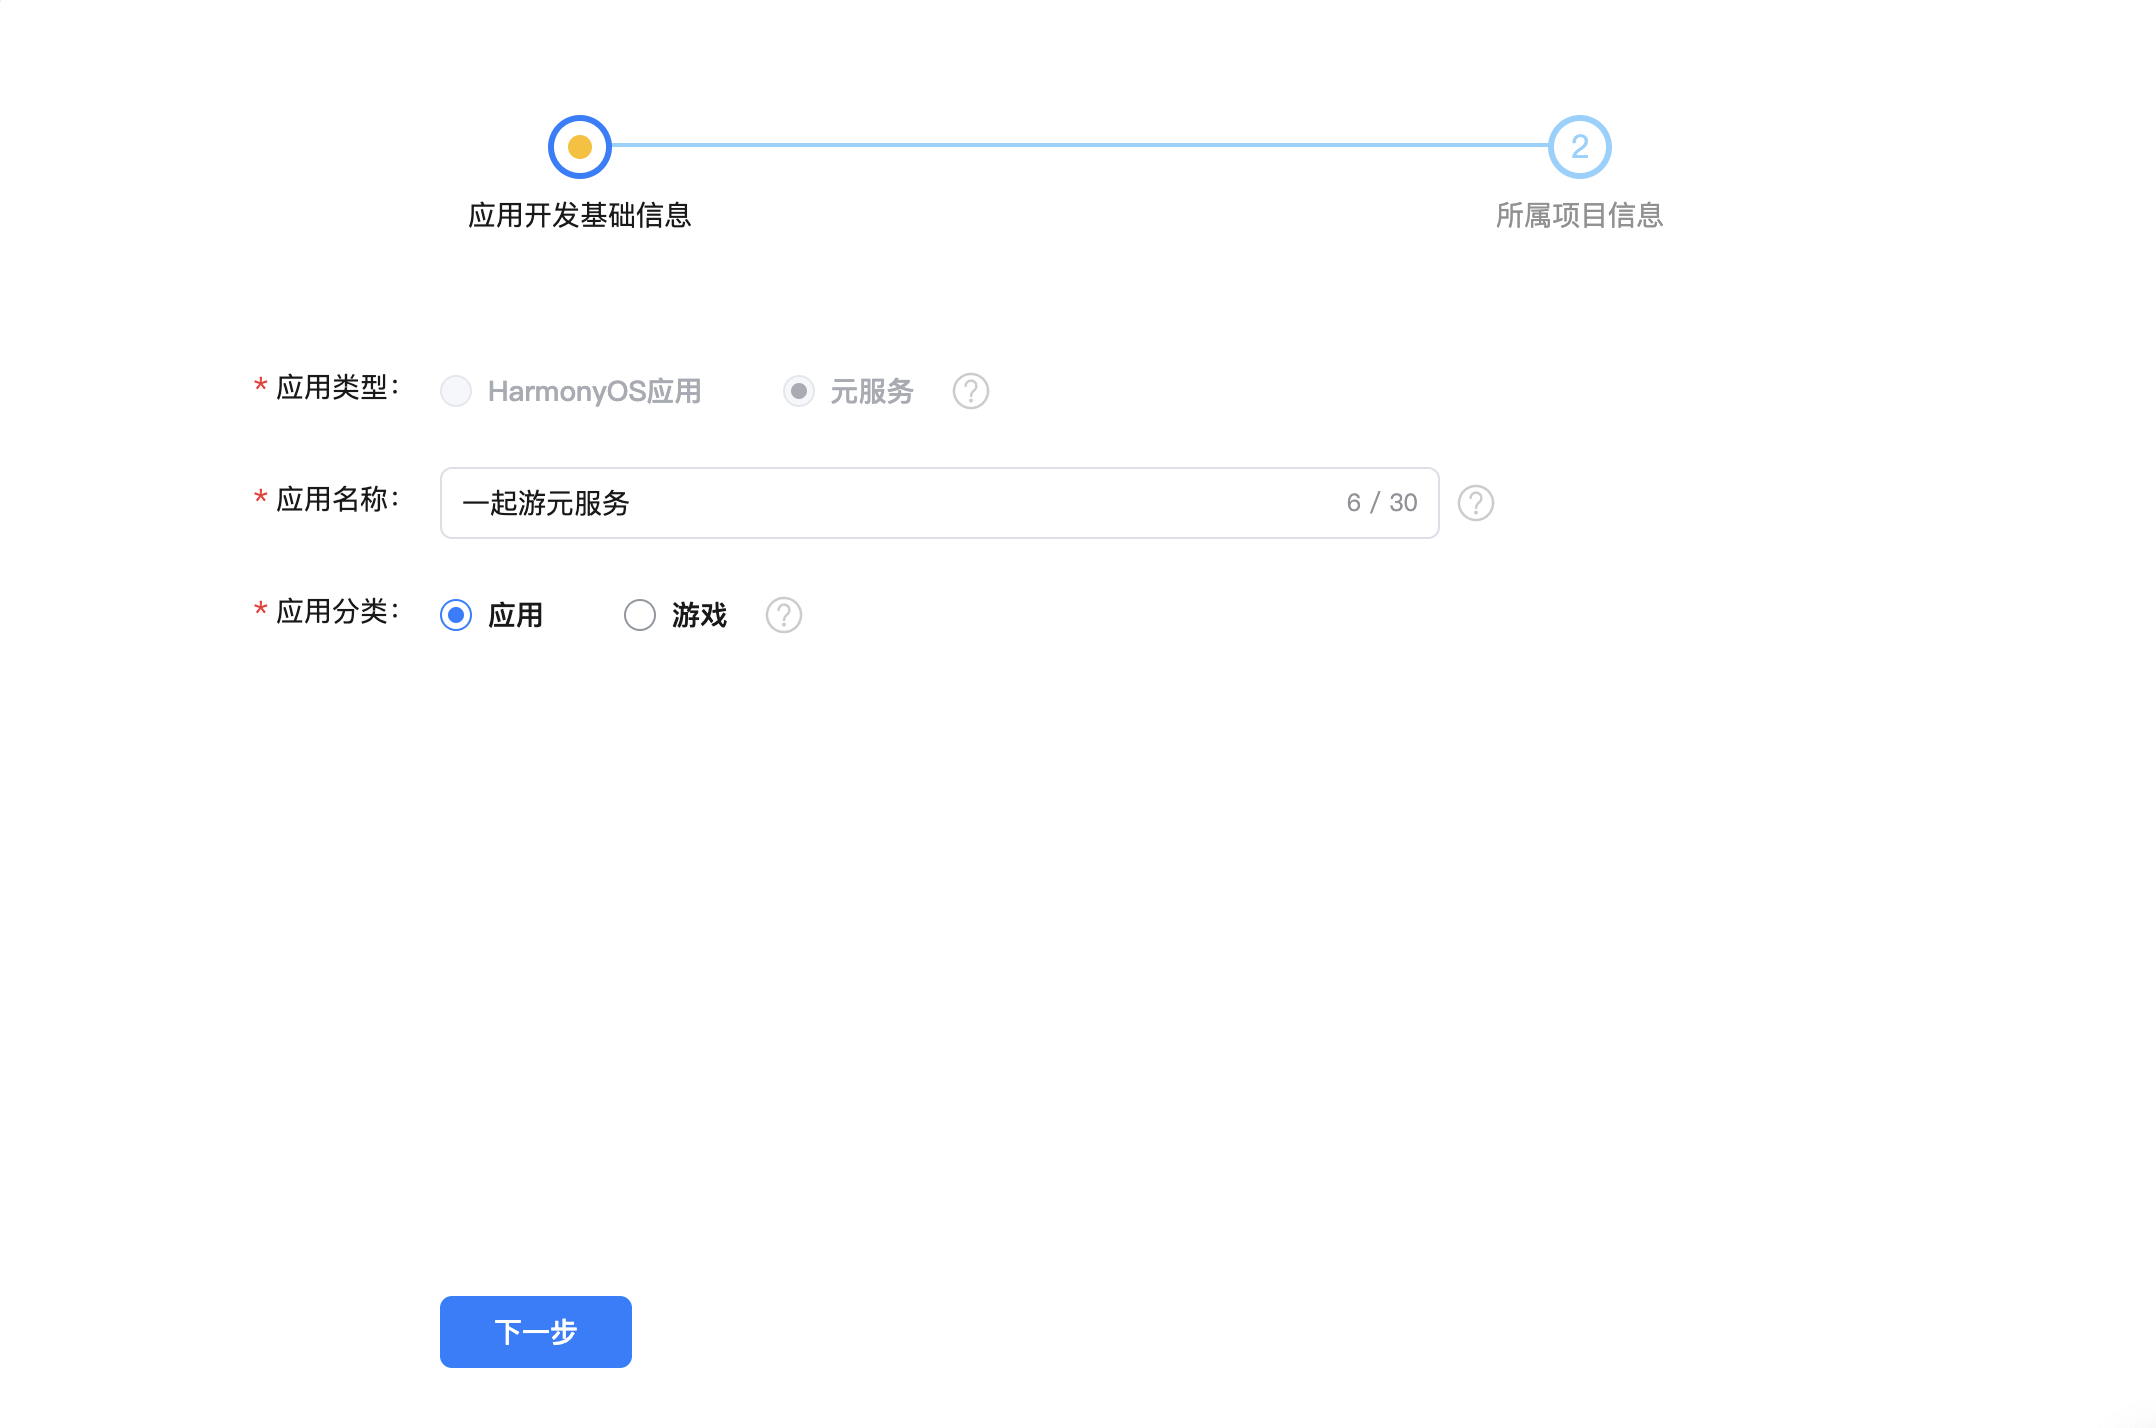Choose 游戏 category radio button

(x=640, y=615)
